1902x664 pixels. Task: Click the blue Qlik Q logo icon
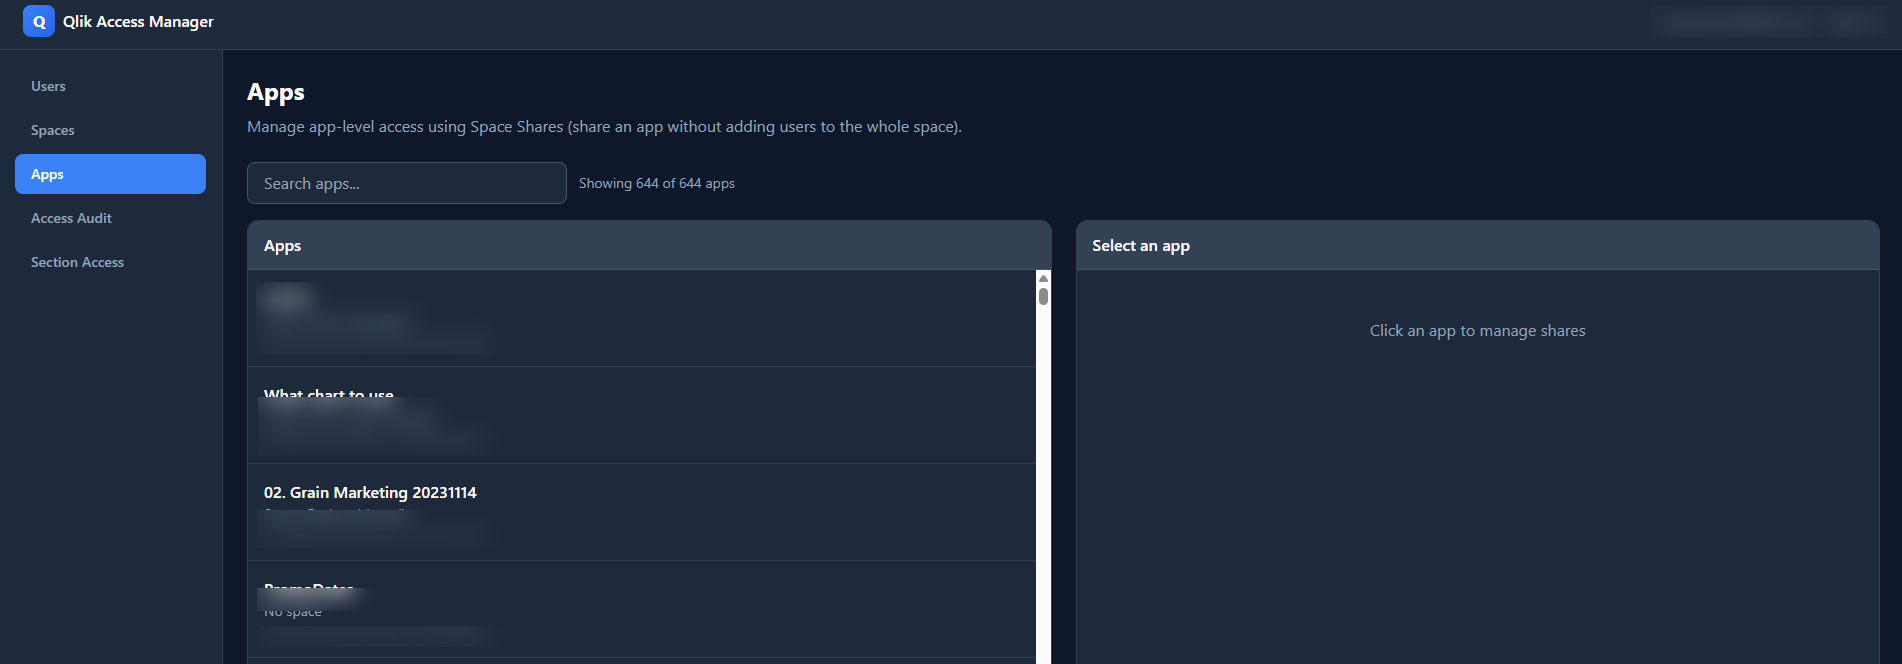39,21
